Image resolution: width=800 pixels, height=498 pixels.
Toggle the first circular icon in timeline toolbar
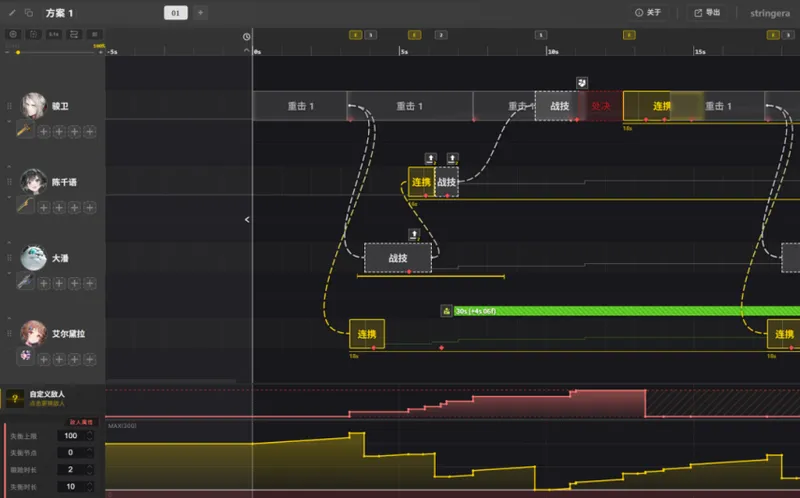point(13,34)
